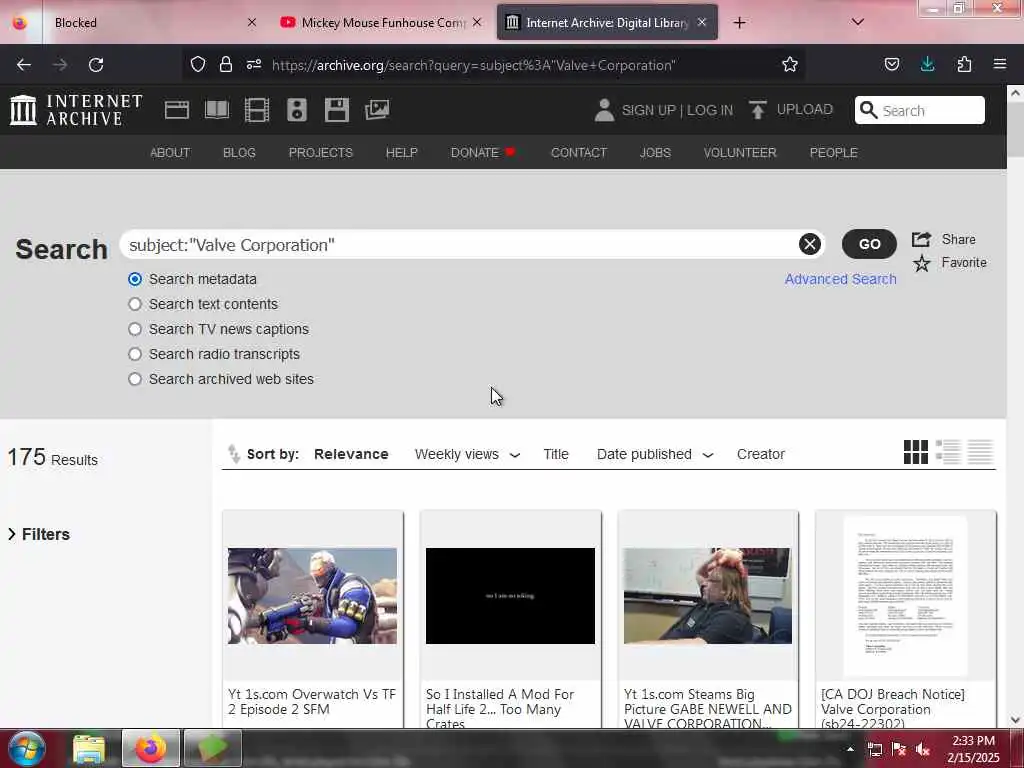1024x768 pixels.
Task: Select Search archived web sites option
Action: click(135, 379)
